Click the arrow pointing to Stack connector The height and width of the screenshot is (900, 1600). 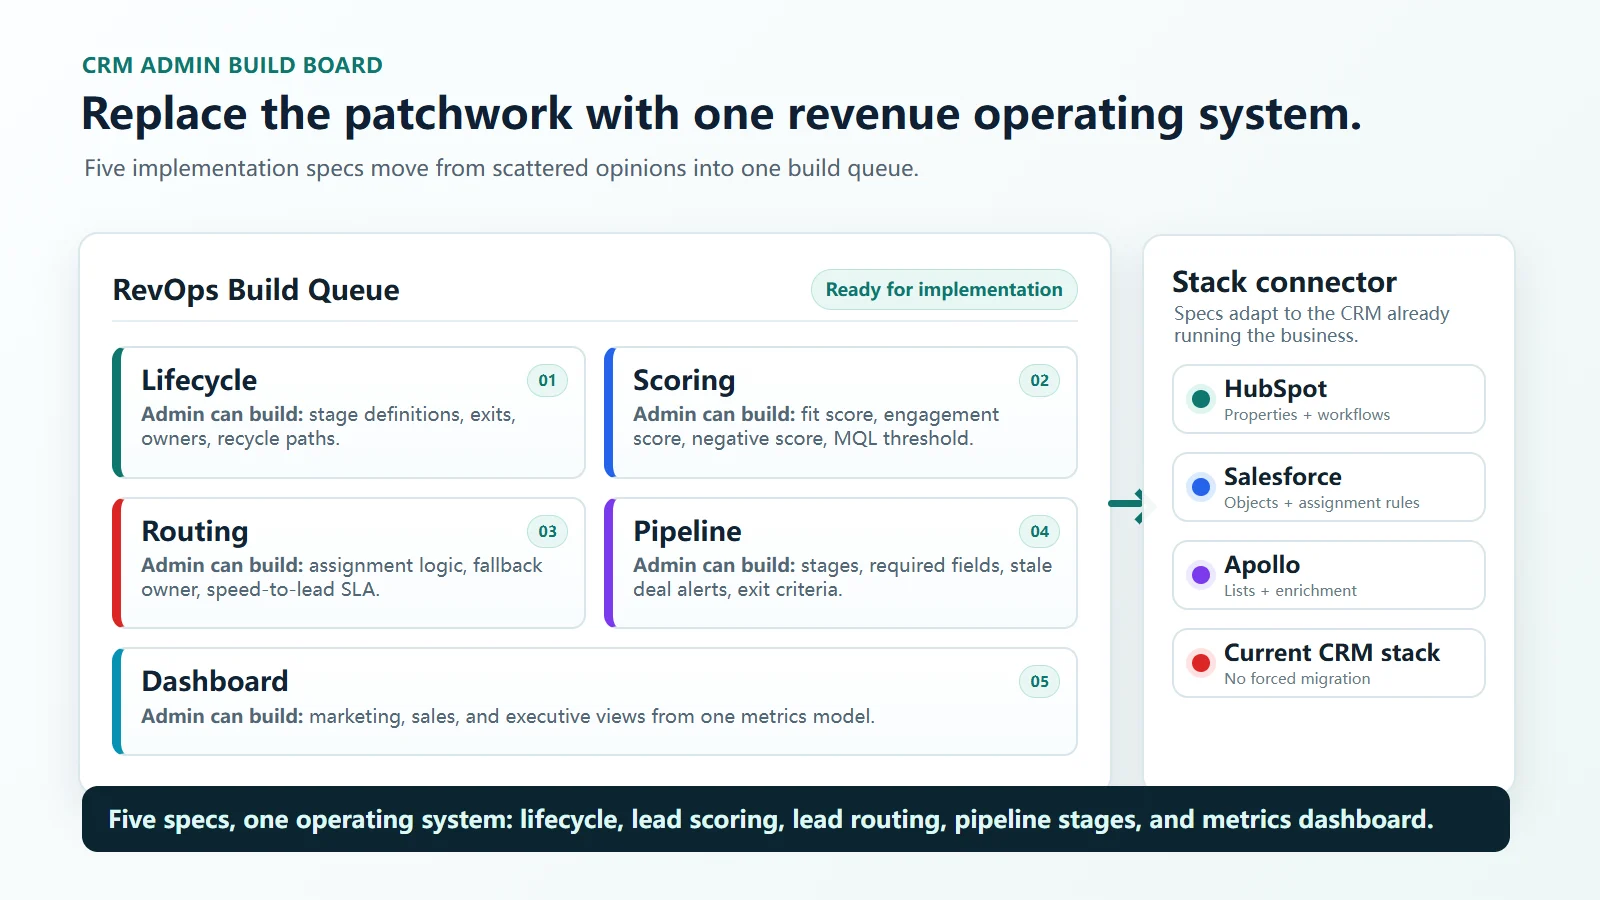pyautogui.click(x=1126, y=505)
